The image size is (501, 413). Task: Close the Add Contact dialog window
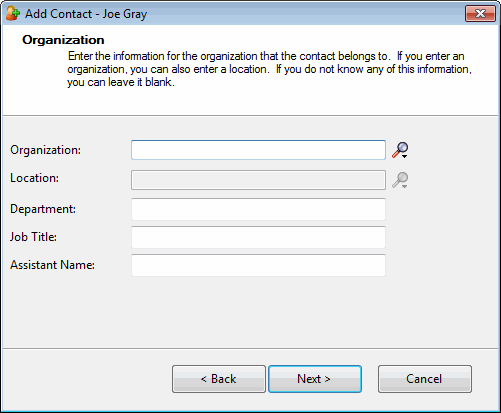pyautogui.click(x=480, y=14)
